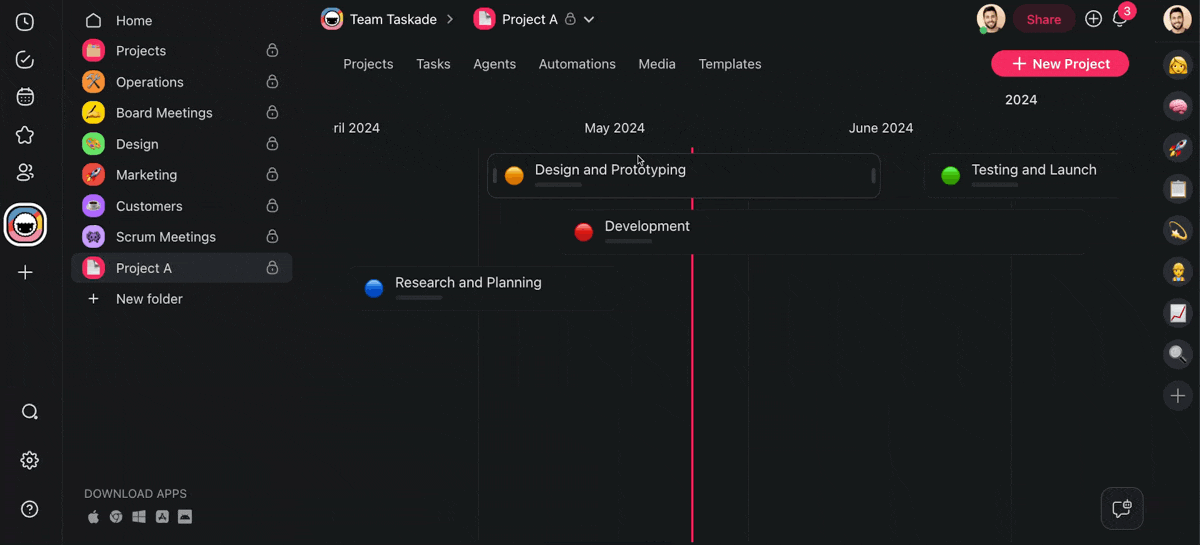This screenshot has height=545, width=1200.
Task: Click the blue dot on Research and Planning
Action: pos(374,289)
